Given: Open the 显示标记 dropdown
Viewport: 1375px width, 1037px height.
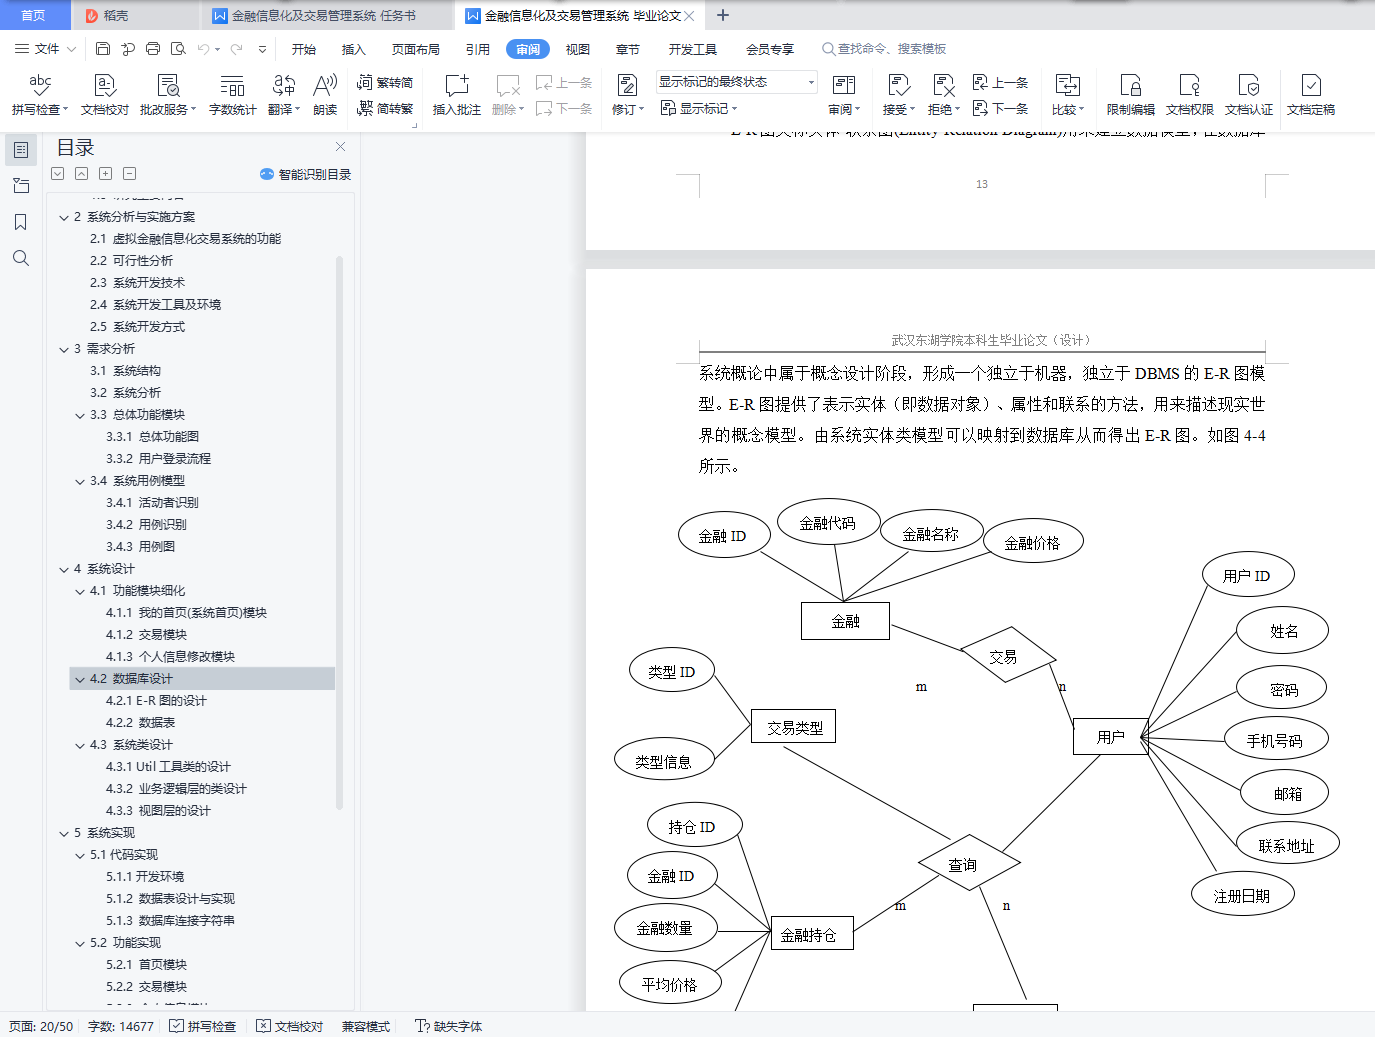Looking at the screenshot, I should [698, 108].
